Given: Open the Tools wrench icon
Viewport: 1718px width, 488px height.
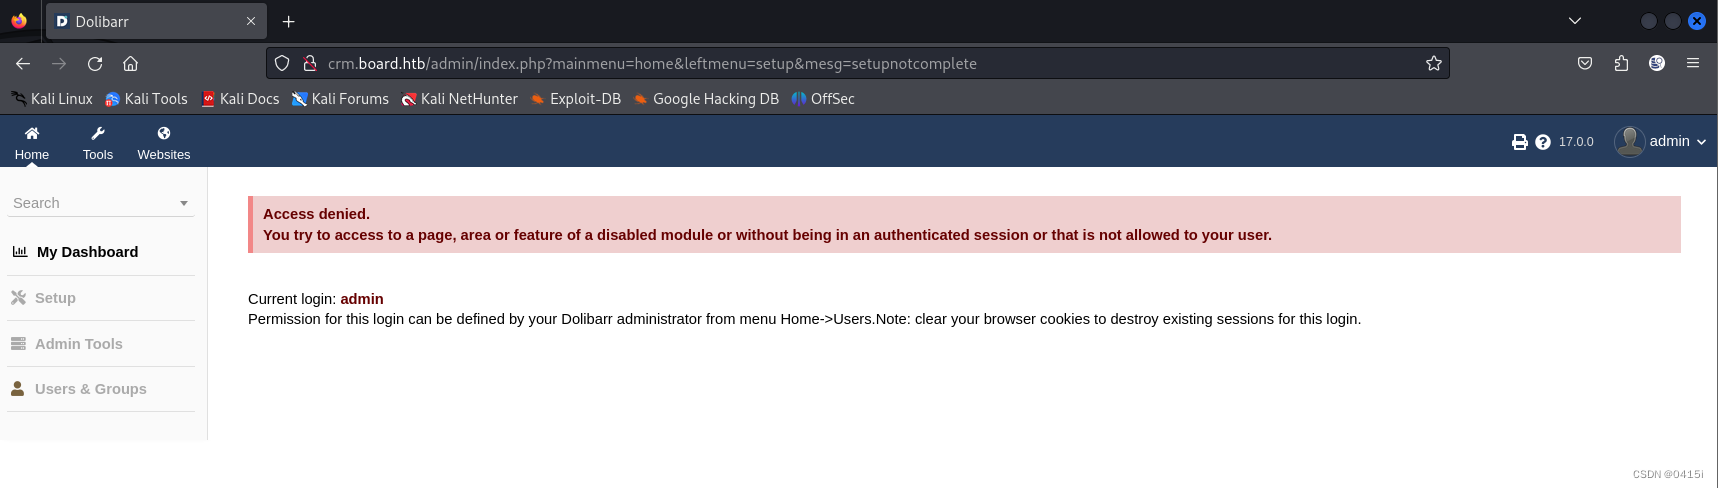Looking at the screenshot, I should [98, 133].
